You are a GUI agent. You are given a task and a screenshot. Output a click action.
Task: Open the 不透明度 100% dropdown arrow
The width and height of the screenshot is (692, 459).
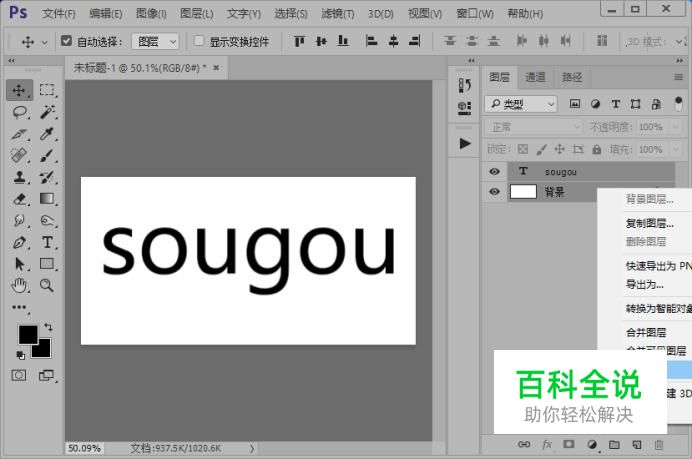pyautogui.click(x=676, y=127)
